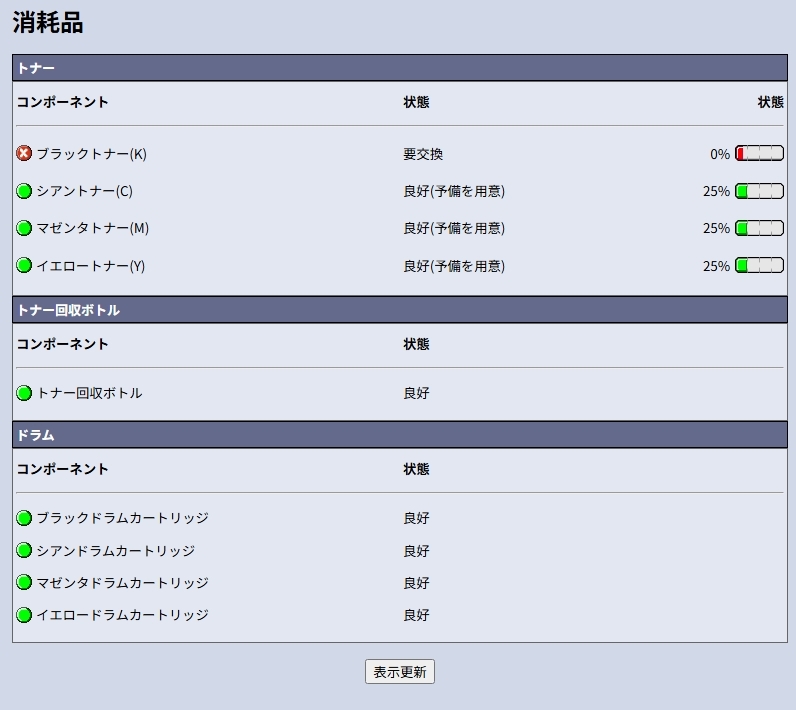Image resolution: width=796 pixels, height=710 pixels.
Task: Click the red error icon beside ブラックトナー(K)
Action: 24,153
